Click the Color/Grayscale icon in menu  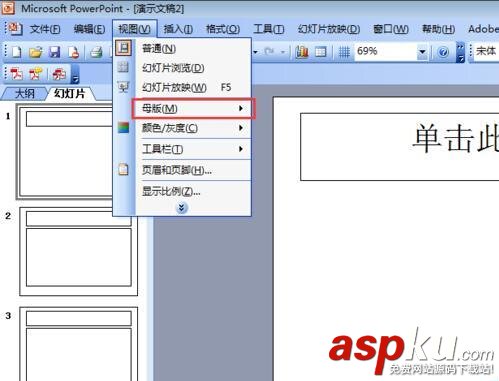point(123,128)
